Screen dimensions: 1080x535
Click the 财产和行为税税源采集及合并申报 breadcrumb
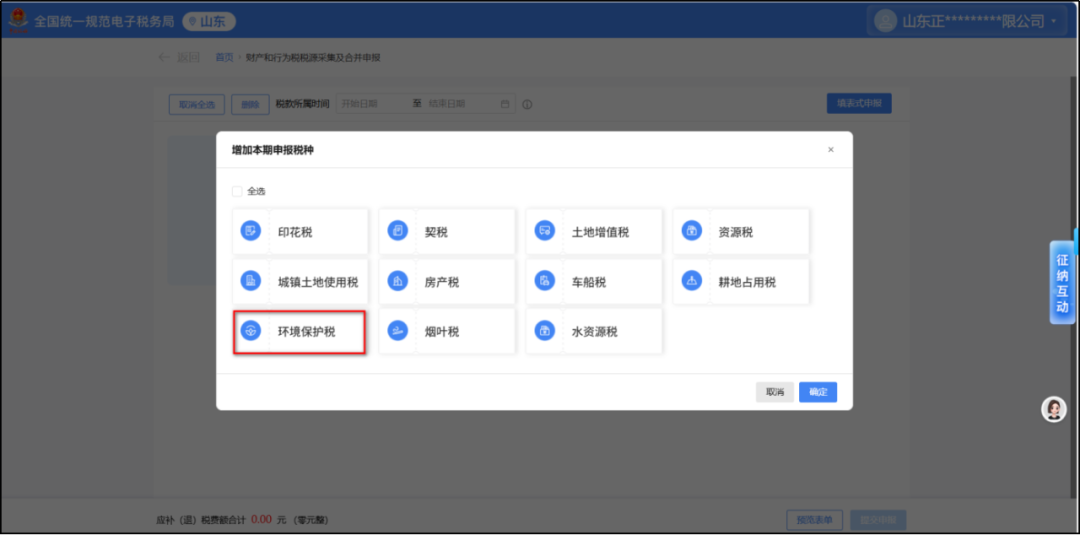click(x=313, y=58)
